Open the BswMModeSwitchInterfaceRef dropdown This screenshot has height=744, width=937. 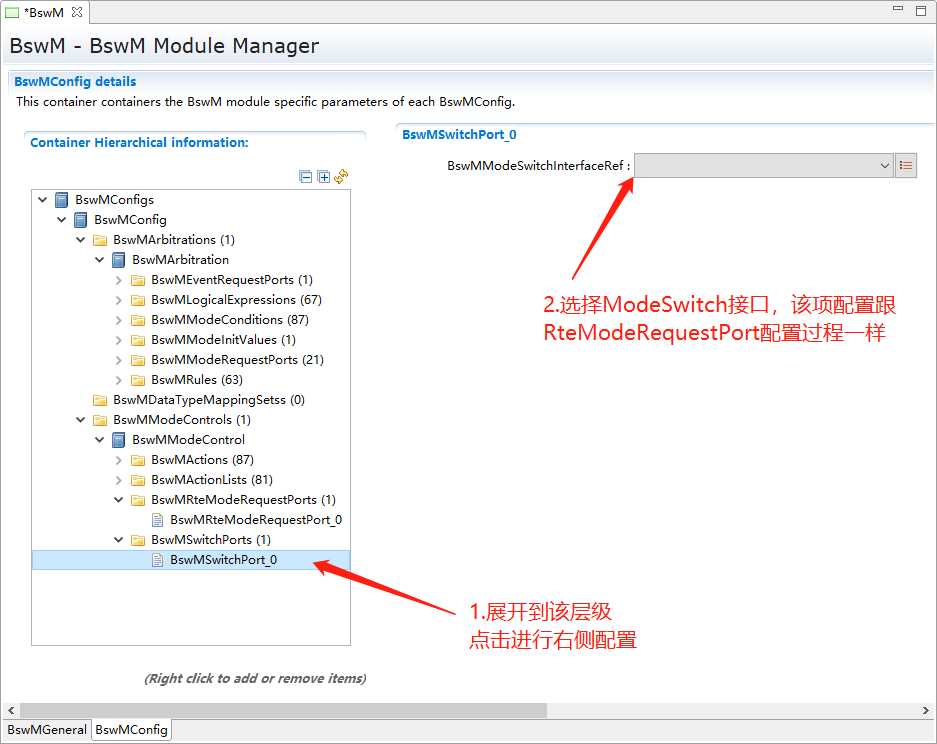pos(884,165)
